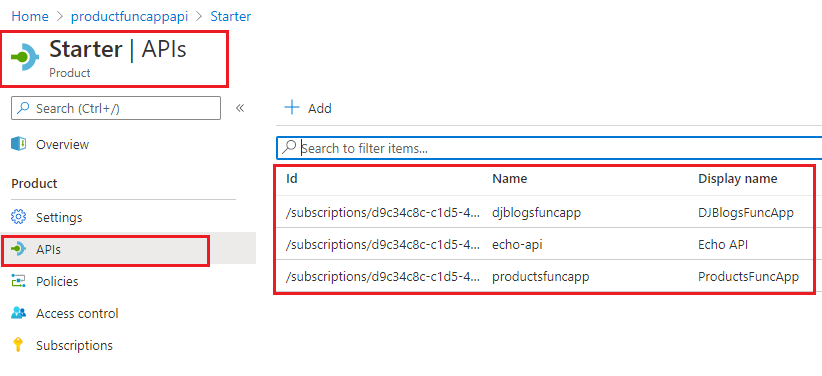Sort by the Display name column header

click(x=738, y=179)
